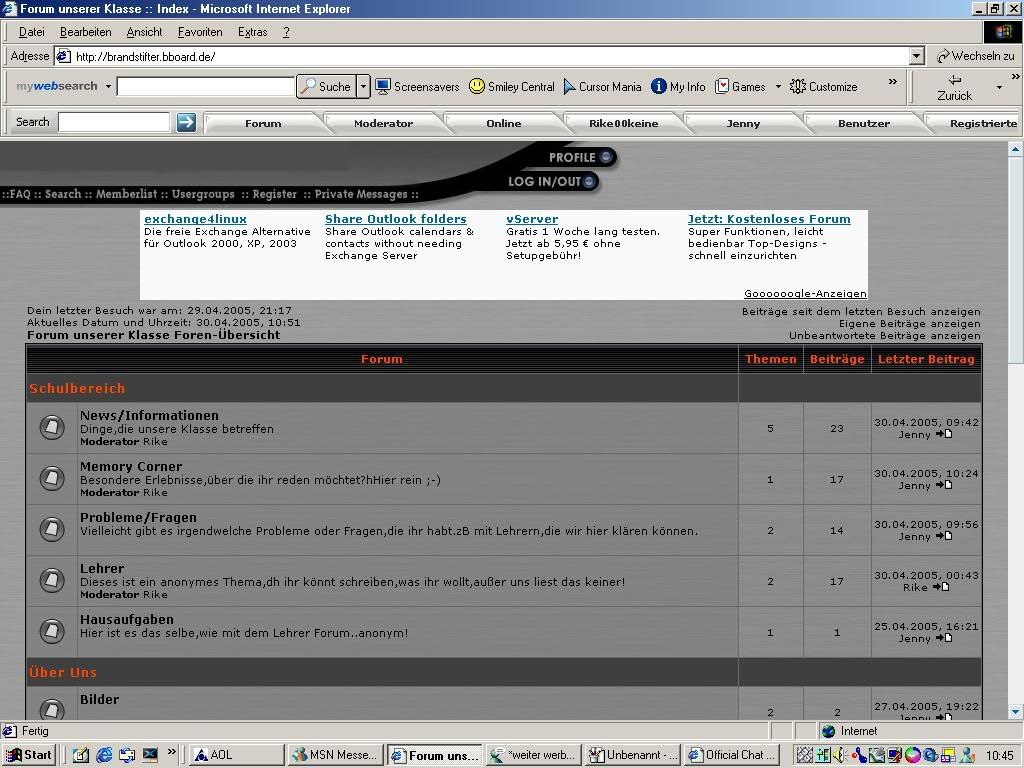Click Customize gear icon
Viewport: 1024px width, 768px height.
click(797, 86)
